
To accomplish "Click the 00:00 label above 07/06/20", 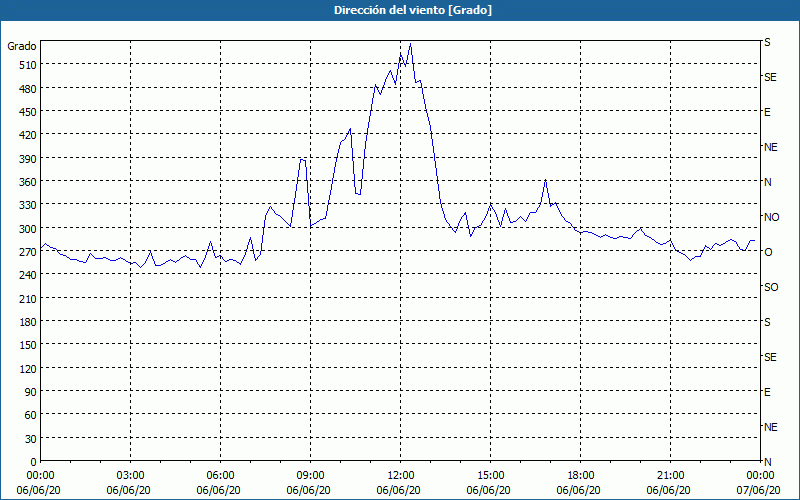I will [x=761, y=476].
